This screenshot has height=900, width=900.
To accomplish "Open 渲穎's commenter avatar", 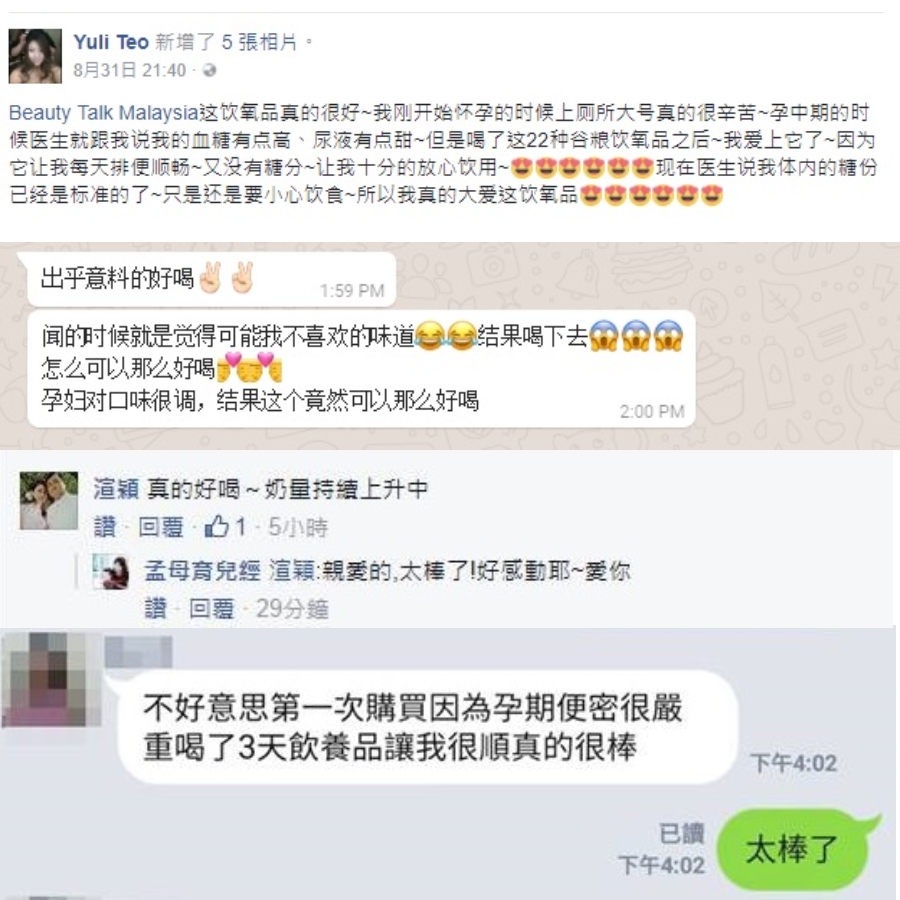I will (x=49, y=501).
